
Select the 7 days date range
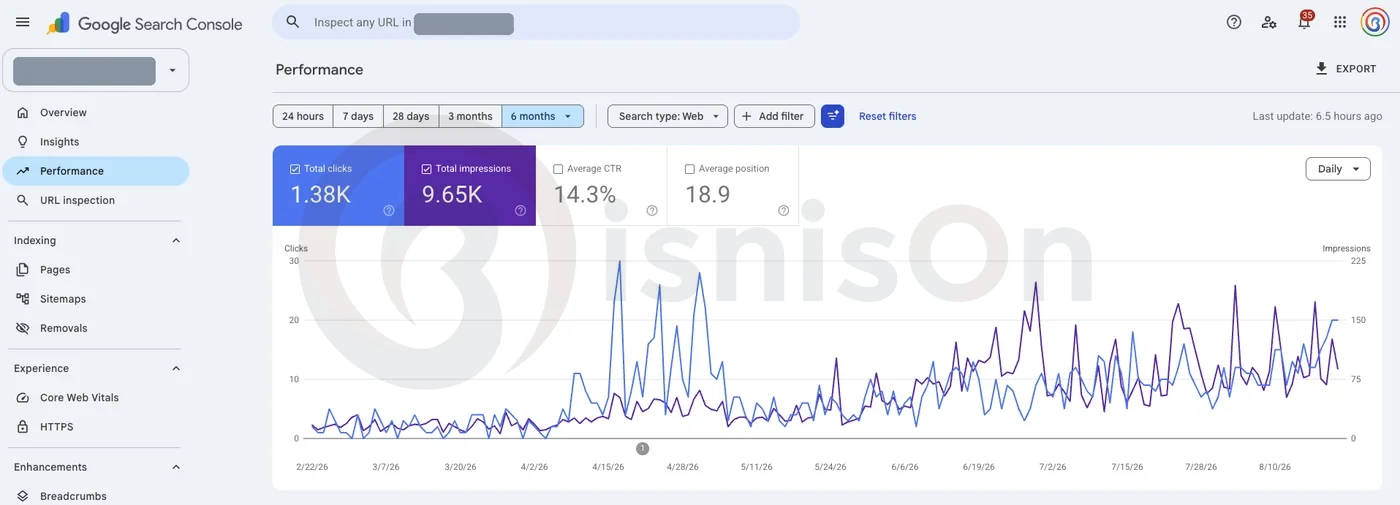(x=358, y=116)
